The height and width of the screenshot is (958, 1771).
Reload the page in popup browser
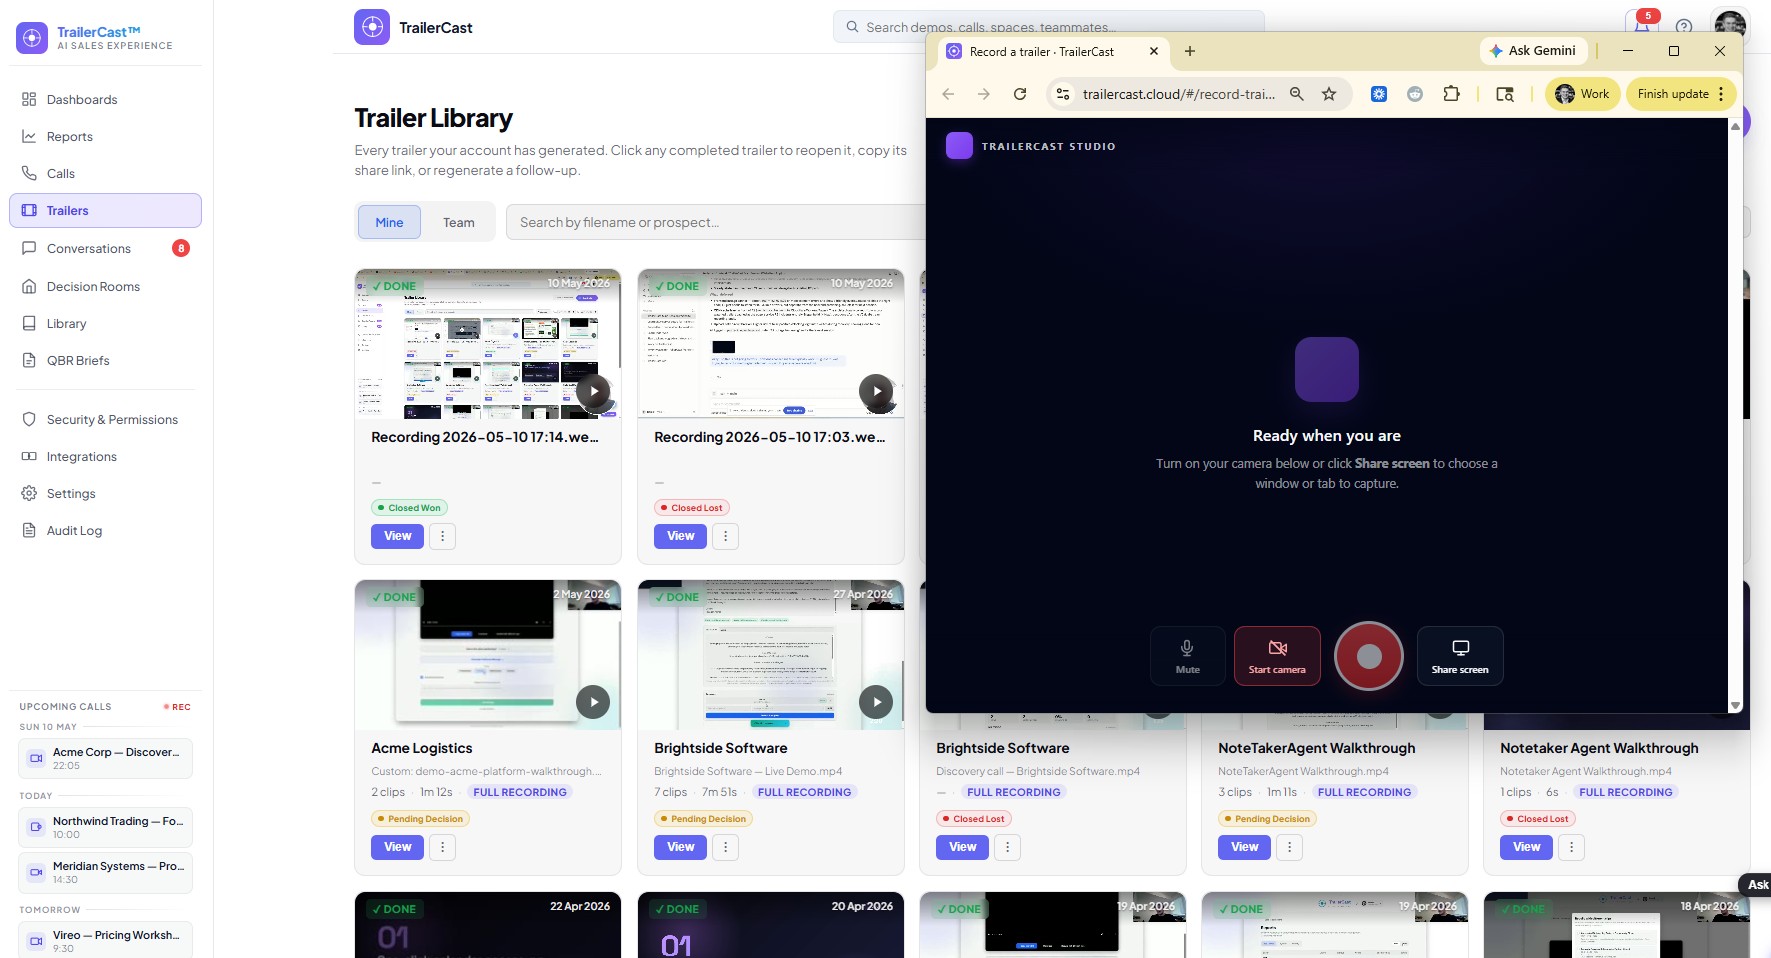(x=1020, y=94)
